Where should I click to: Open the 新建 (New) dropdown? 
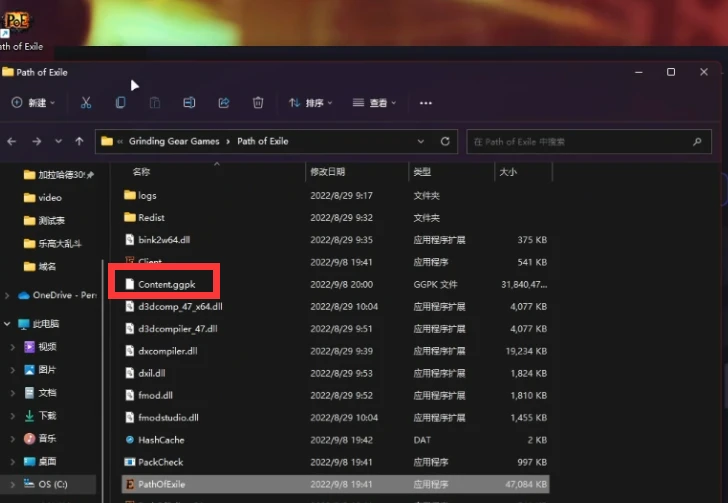coord(33,103)
